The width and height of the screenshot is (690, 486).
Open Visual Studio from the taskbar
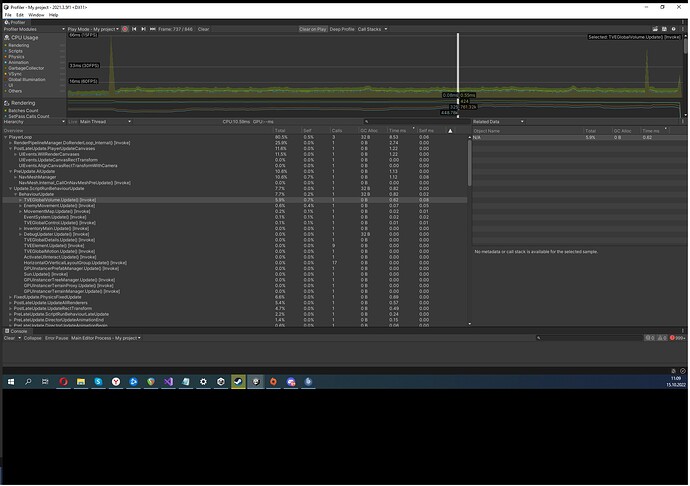169,382
